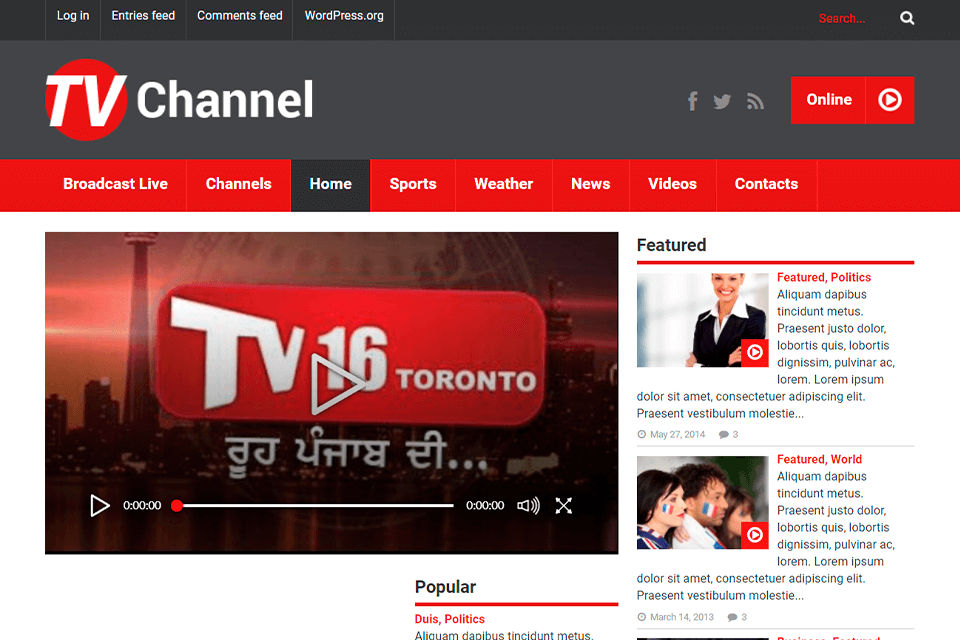Open the Channels menu item
Image resolution: width=960 pixels, height=640 pixels.
(x=238, y=184)
